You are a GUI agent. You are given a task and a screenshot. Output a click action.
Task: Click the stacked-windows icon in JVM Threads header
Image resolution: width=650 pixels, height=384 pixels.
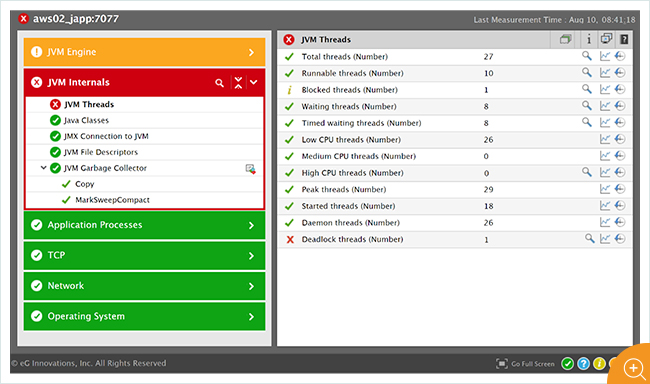pos(565,39)
